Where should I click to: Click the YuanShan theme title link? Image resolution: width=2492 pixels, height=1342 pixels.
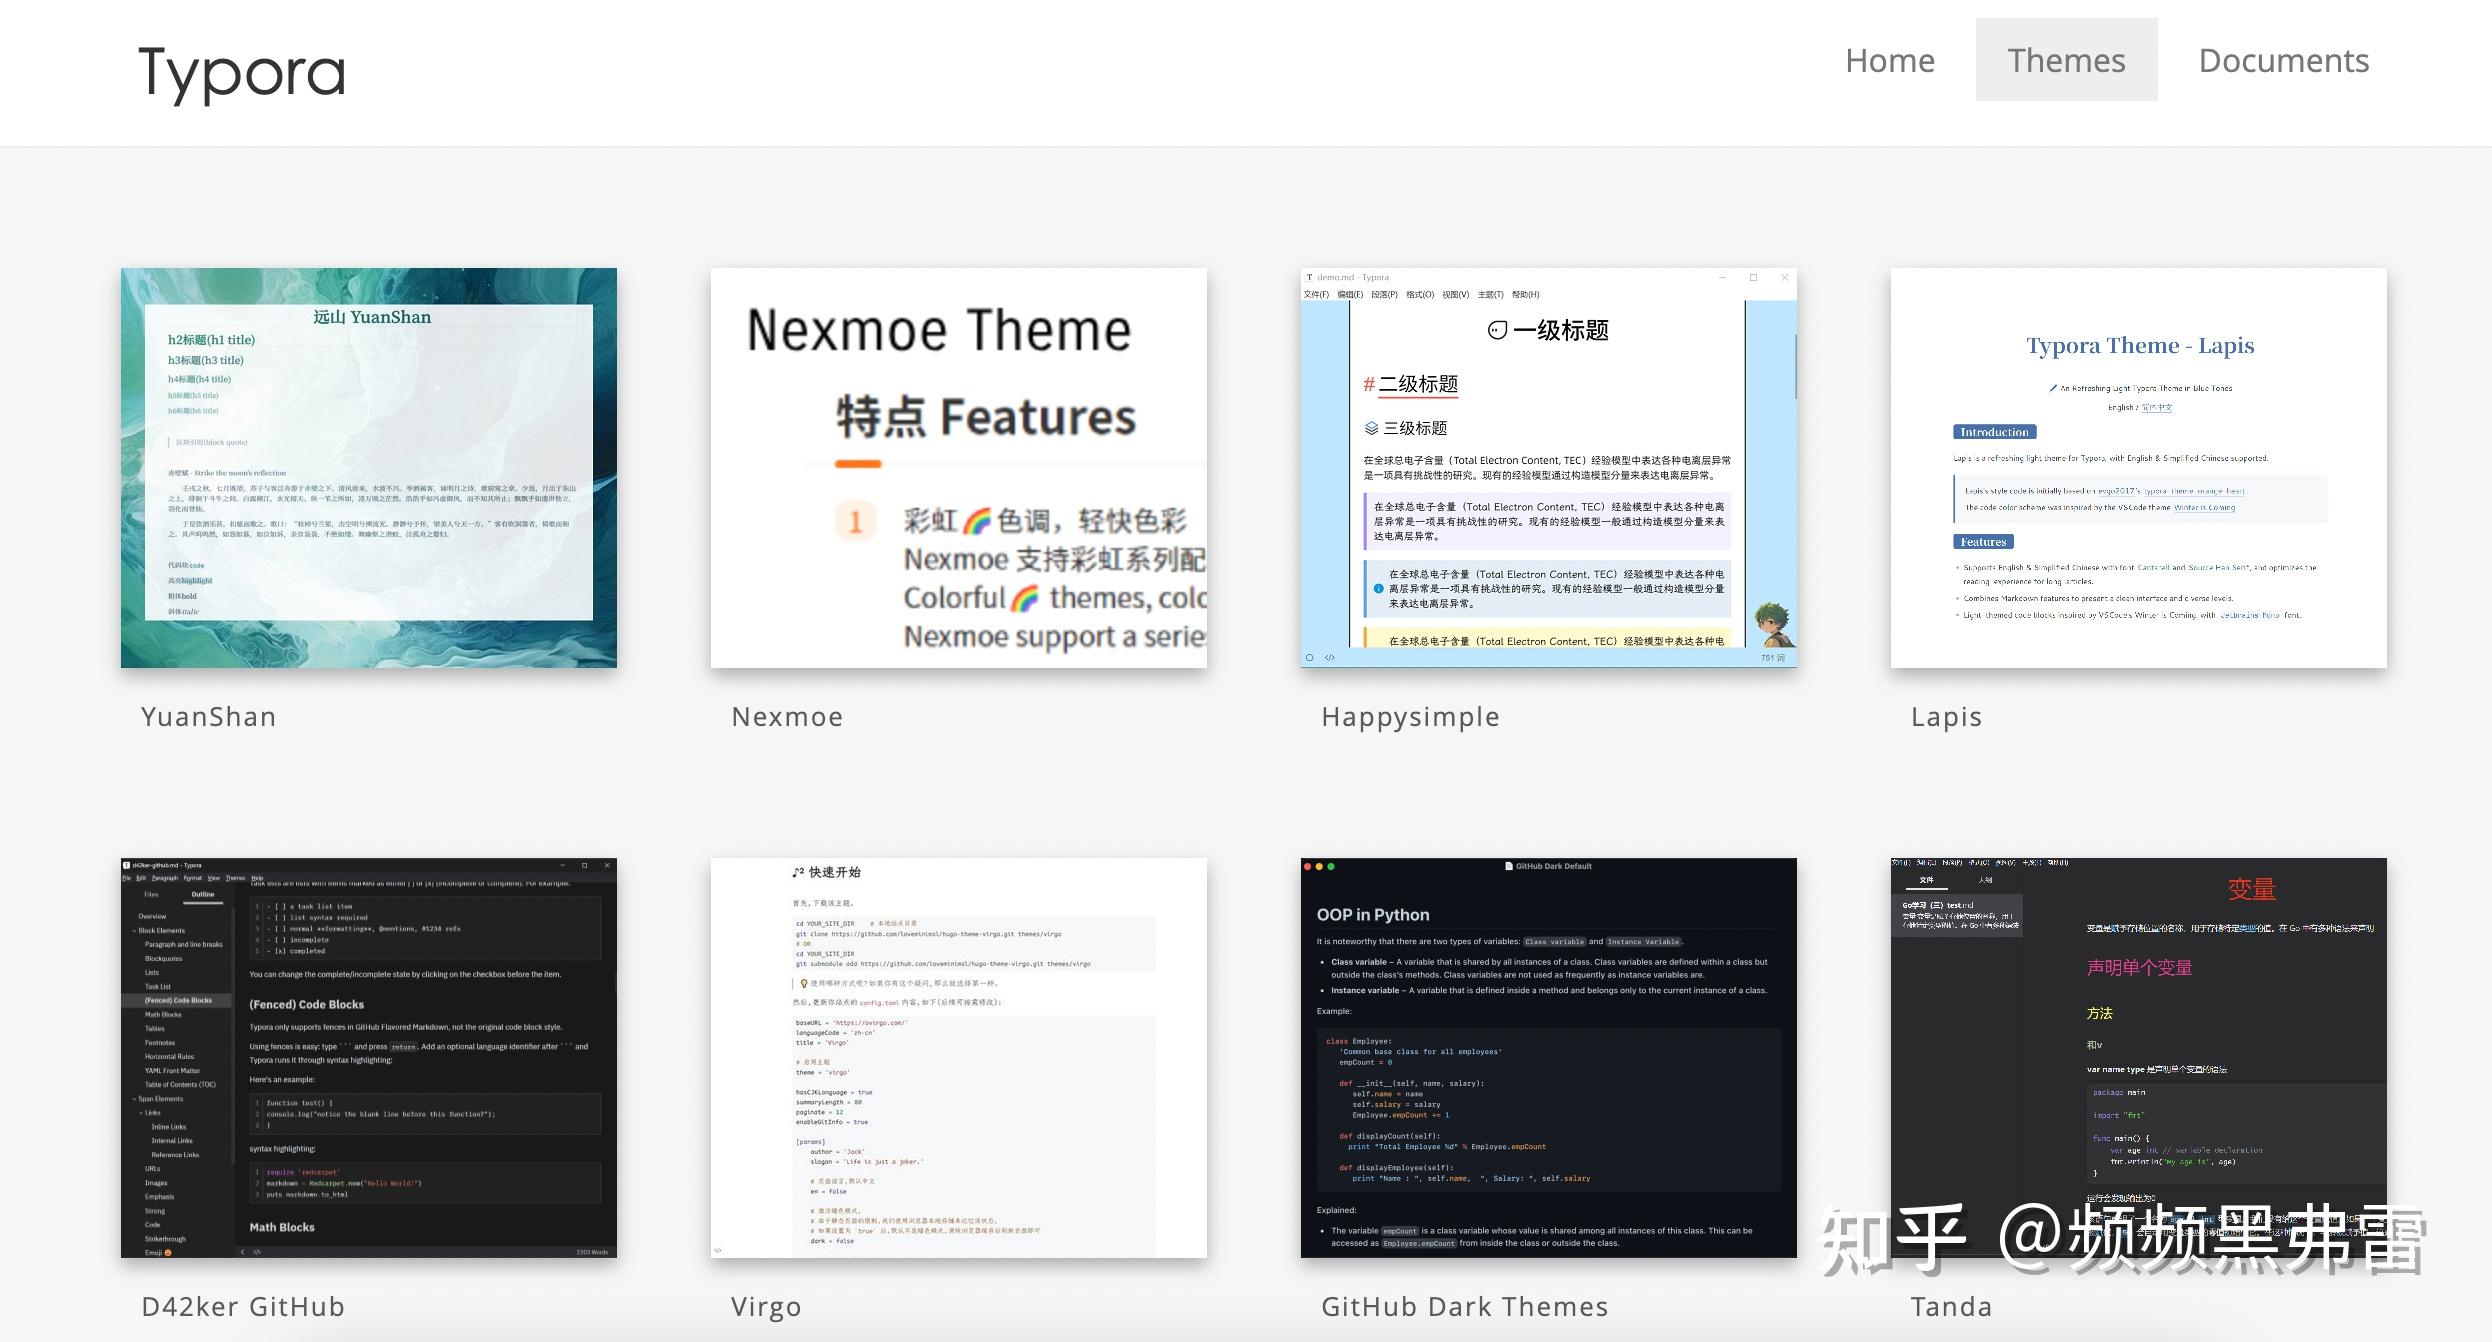point(208,717)
